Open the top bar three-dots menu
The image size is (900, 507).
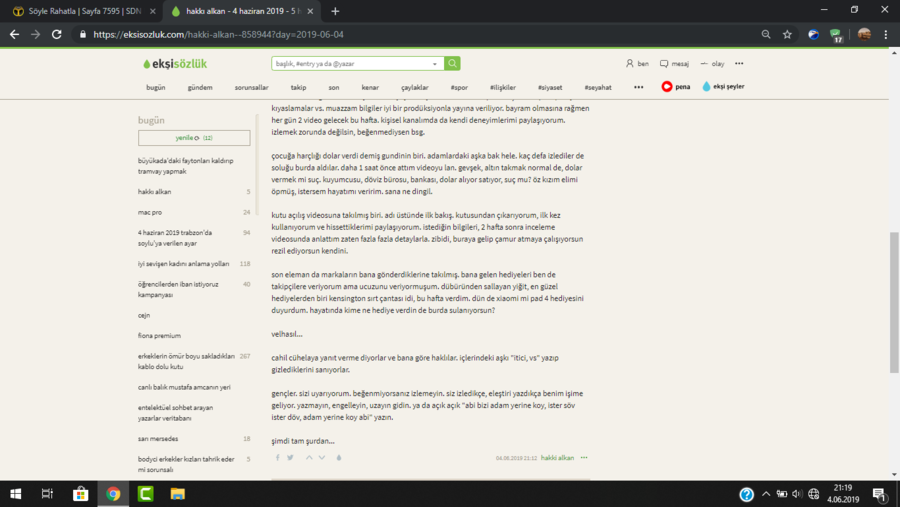[739, 64]
